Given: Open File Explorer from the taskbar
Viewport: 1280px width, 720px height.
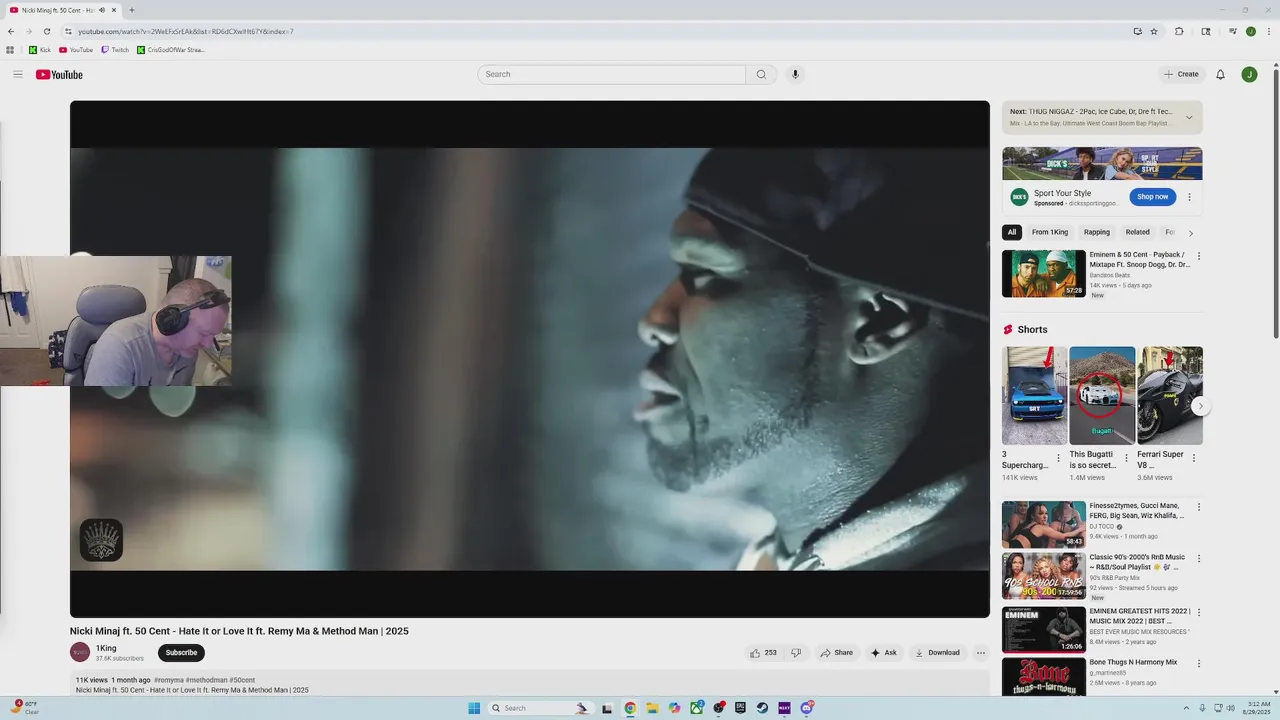Looking at the screenshot, I should [652, 708].
